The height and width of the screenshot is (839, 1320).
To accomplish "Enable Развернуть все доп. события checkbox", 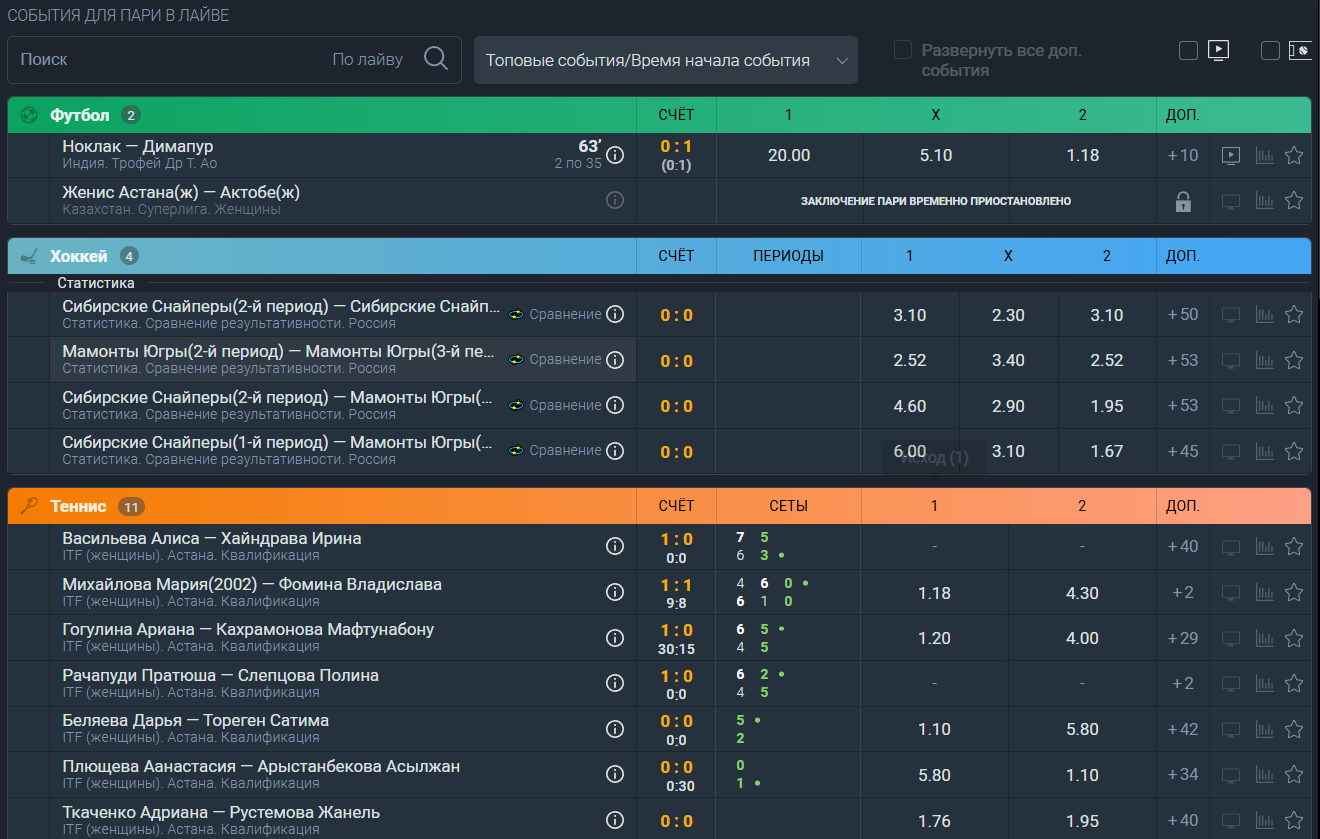I will point(903,50).
